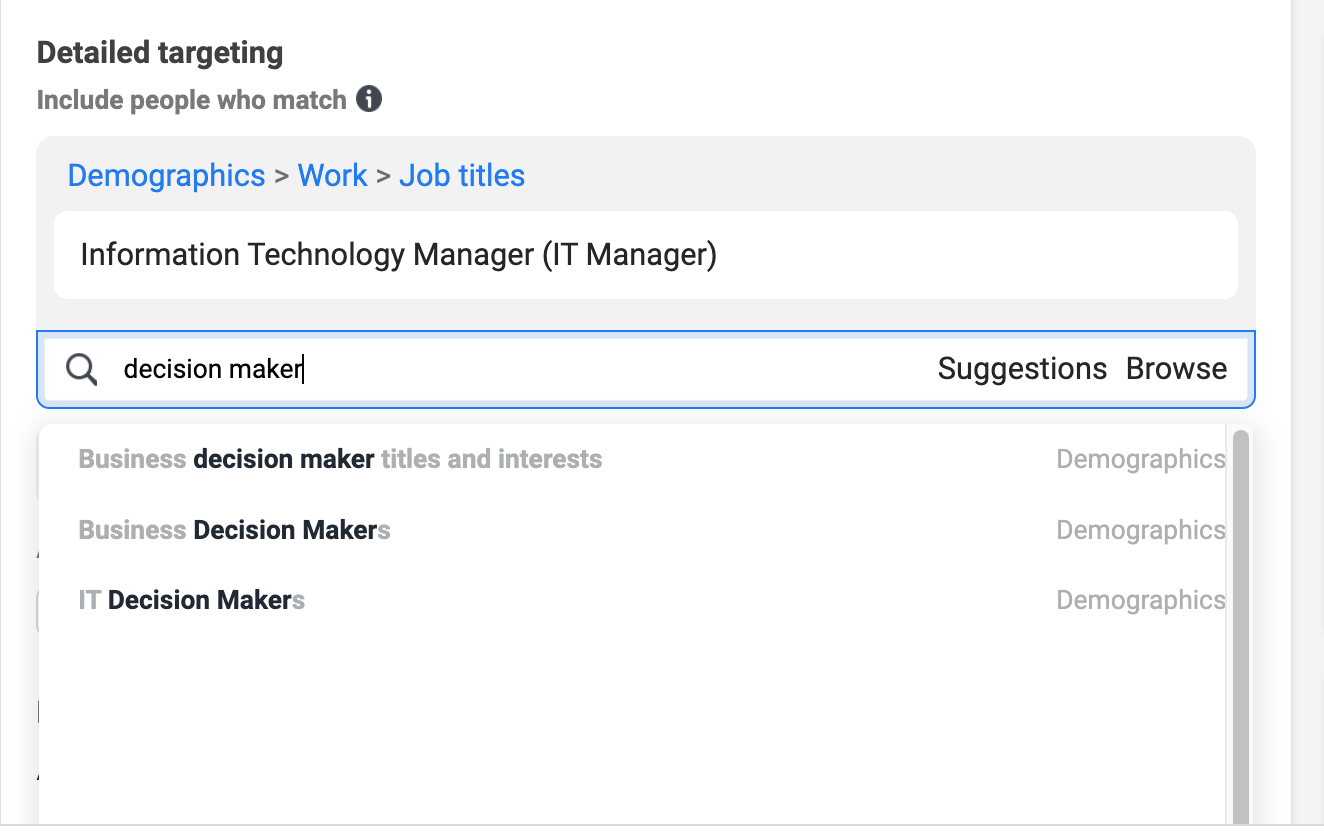The width and height of the screenshot is (1324, 838).
Task: Click the info icon beside Include people who match
Action: pyautogui.click(x=369, y=100)
